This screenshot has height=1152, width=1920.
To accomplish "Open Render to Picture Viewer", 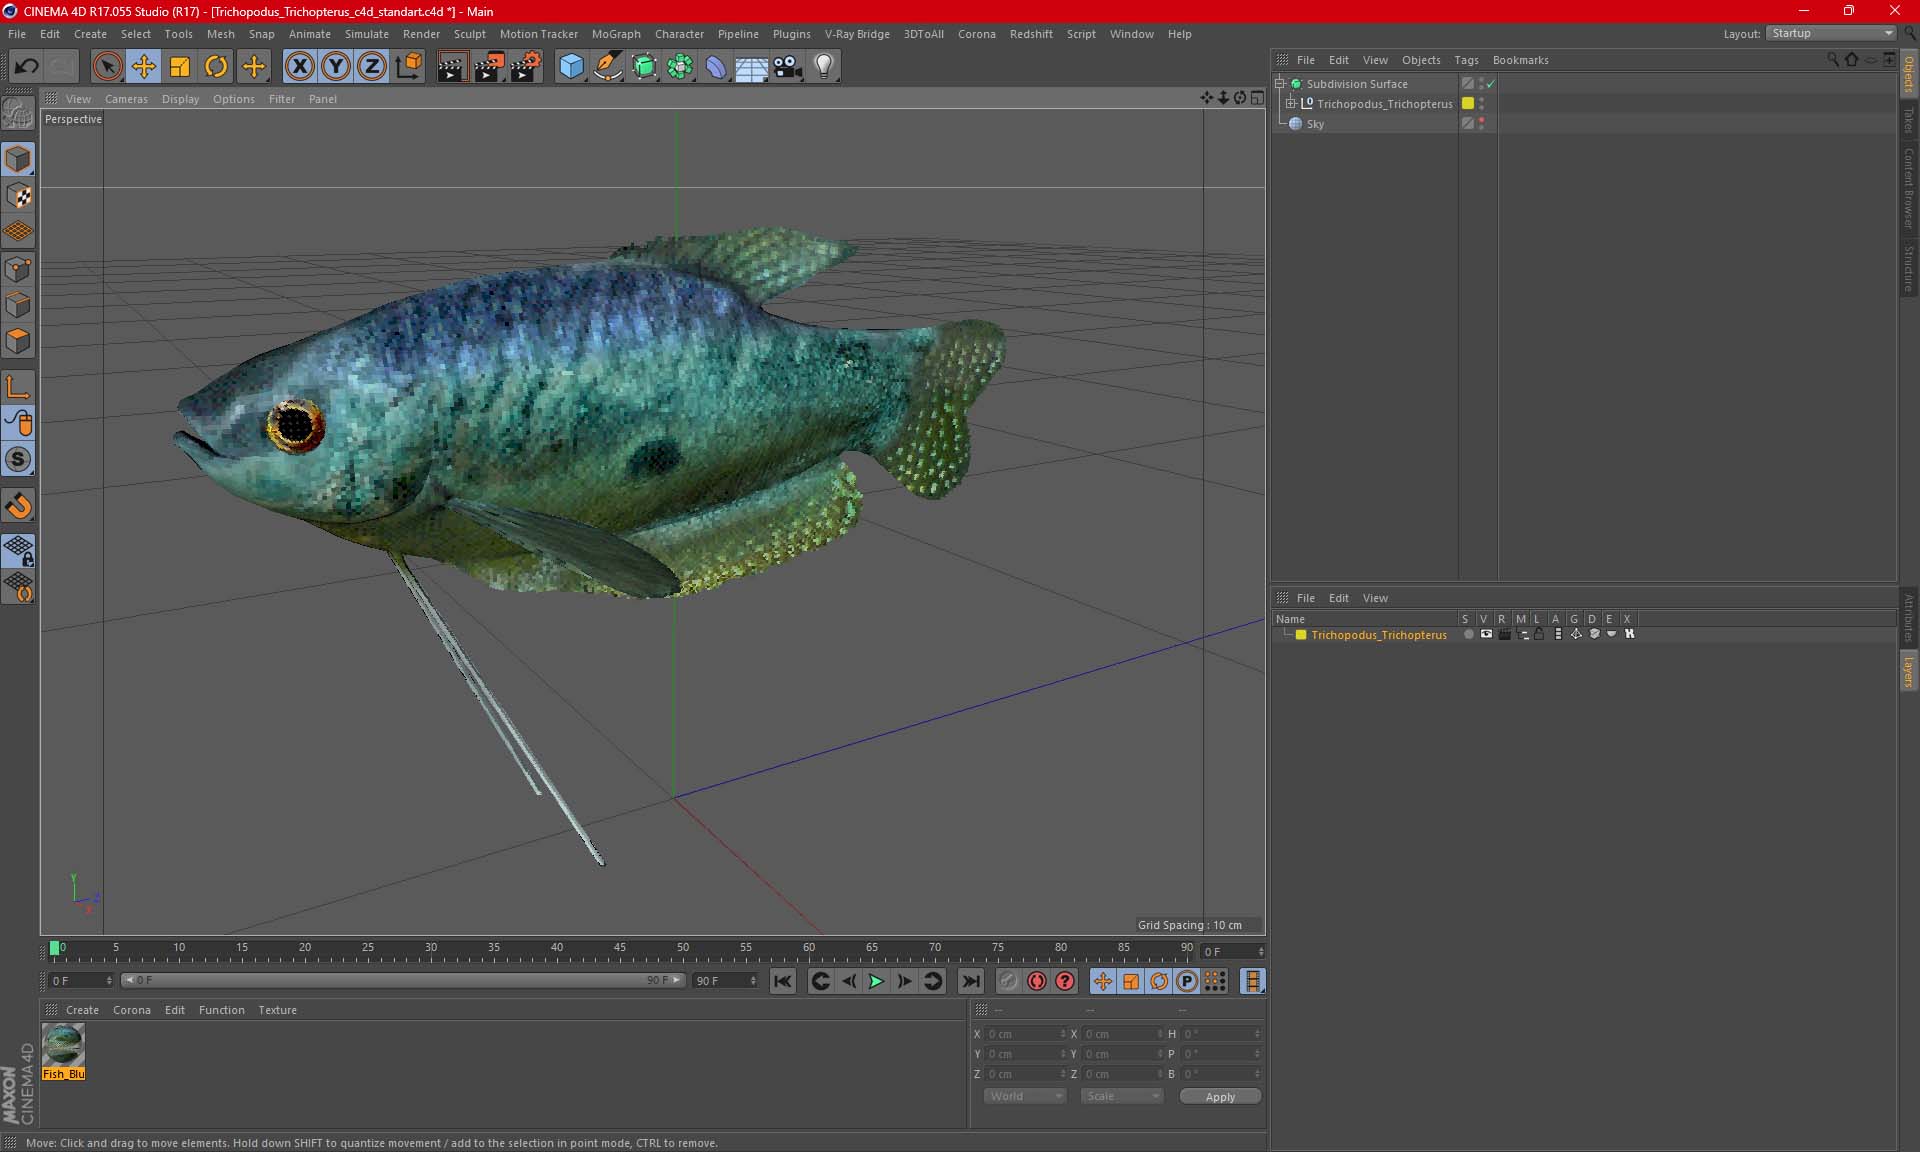I will (x=489, y=67).
